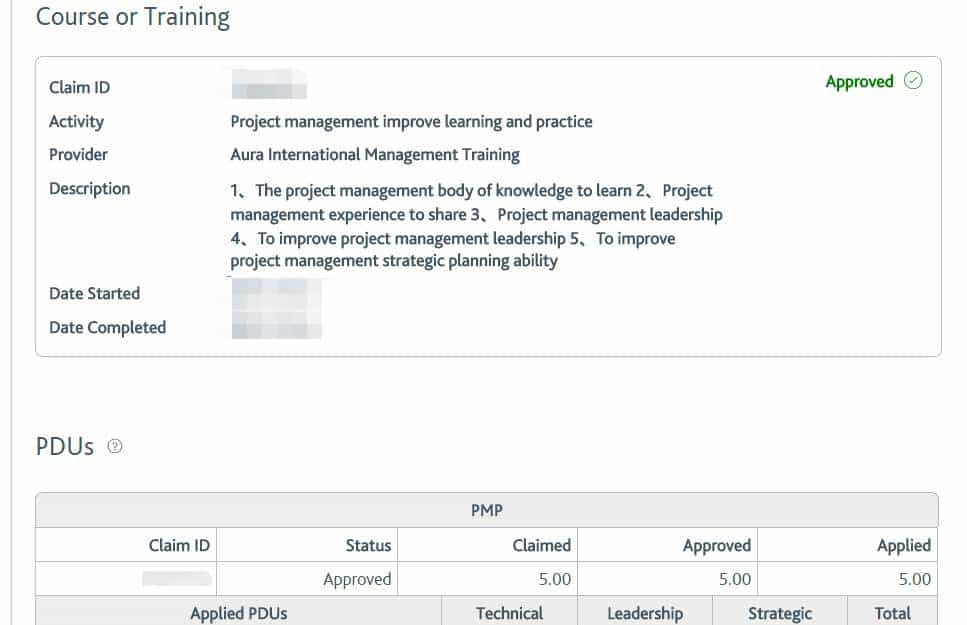Click the Leadership column header
The image size is (967, 625).
645,613
